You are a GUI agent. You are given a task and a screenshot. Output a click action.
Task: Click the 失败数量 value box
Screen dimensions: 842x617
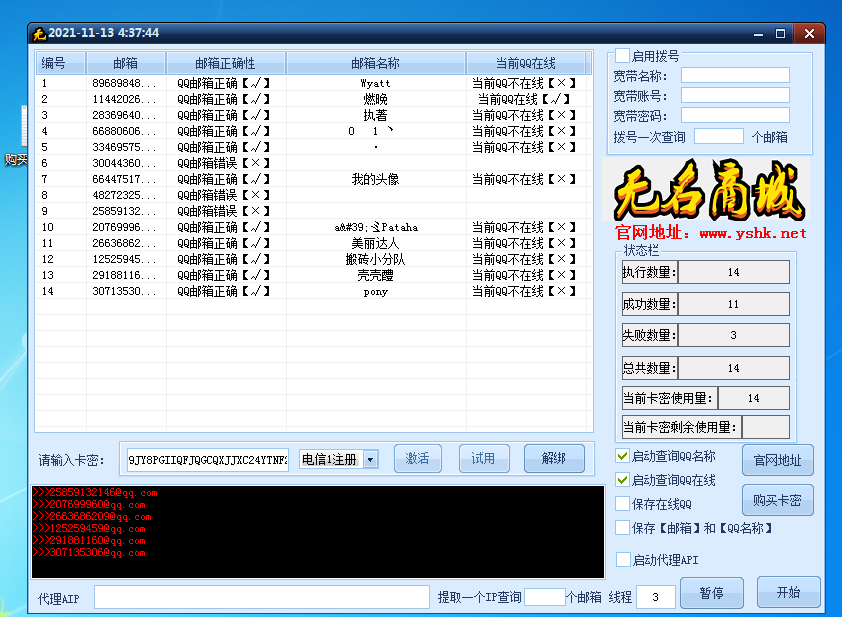[734, 335]
